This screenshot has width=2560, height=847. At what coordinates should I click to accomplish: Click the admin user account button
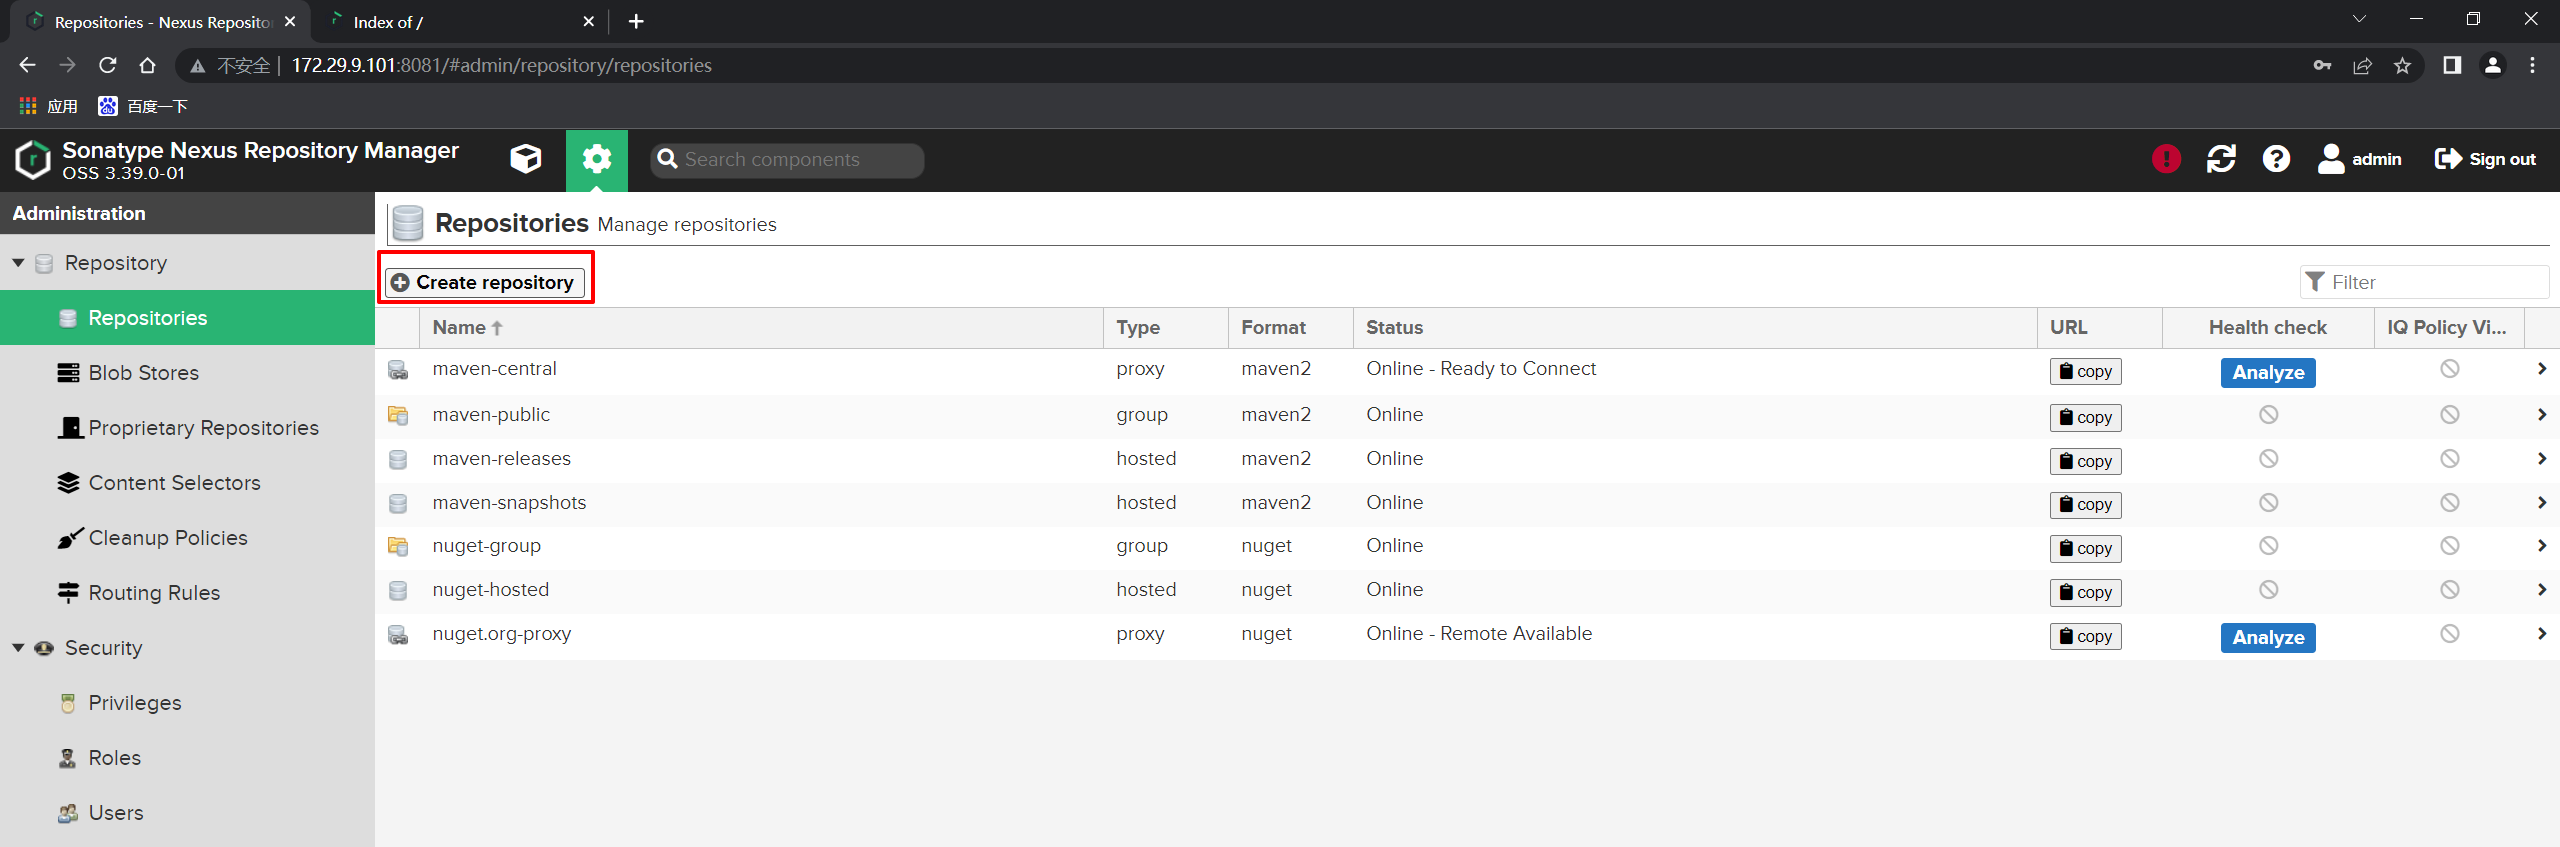point(2359,159)
